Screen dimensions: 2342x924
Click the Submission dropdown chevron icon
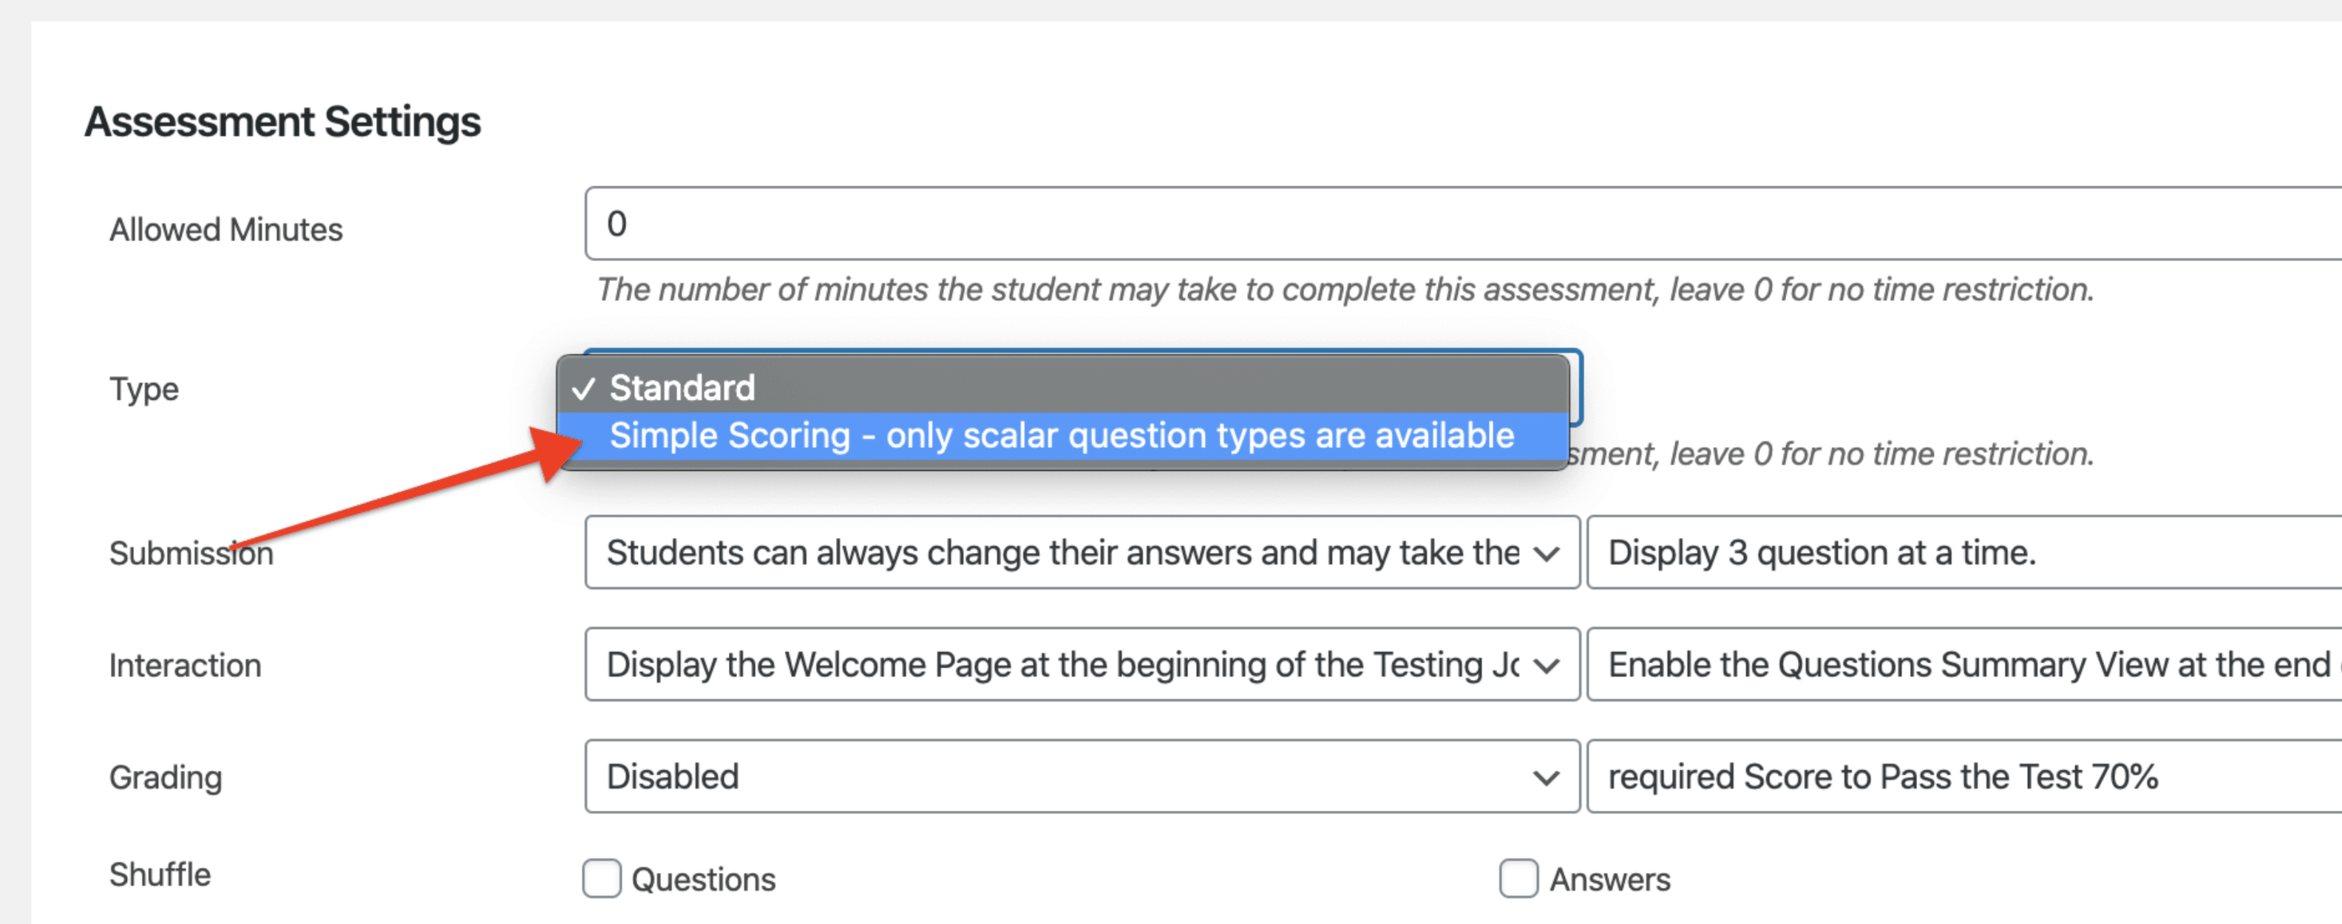(x=1548, y=552)
